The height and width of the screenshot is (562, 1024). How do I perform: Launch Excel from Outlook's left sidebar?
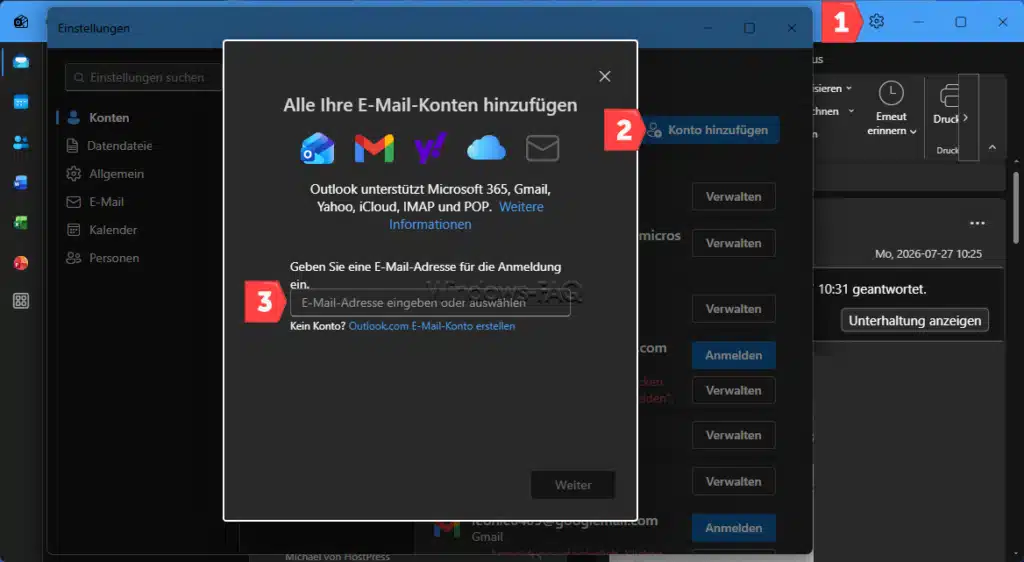click(x=21, y=223)
